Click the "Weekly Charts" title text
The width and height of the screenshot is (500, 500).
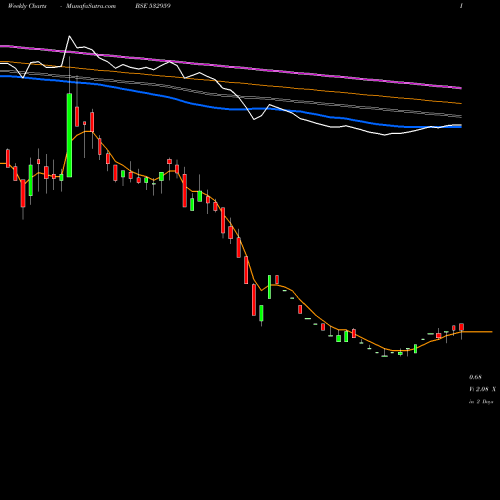27,6
